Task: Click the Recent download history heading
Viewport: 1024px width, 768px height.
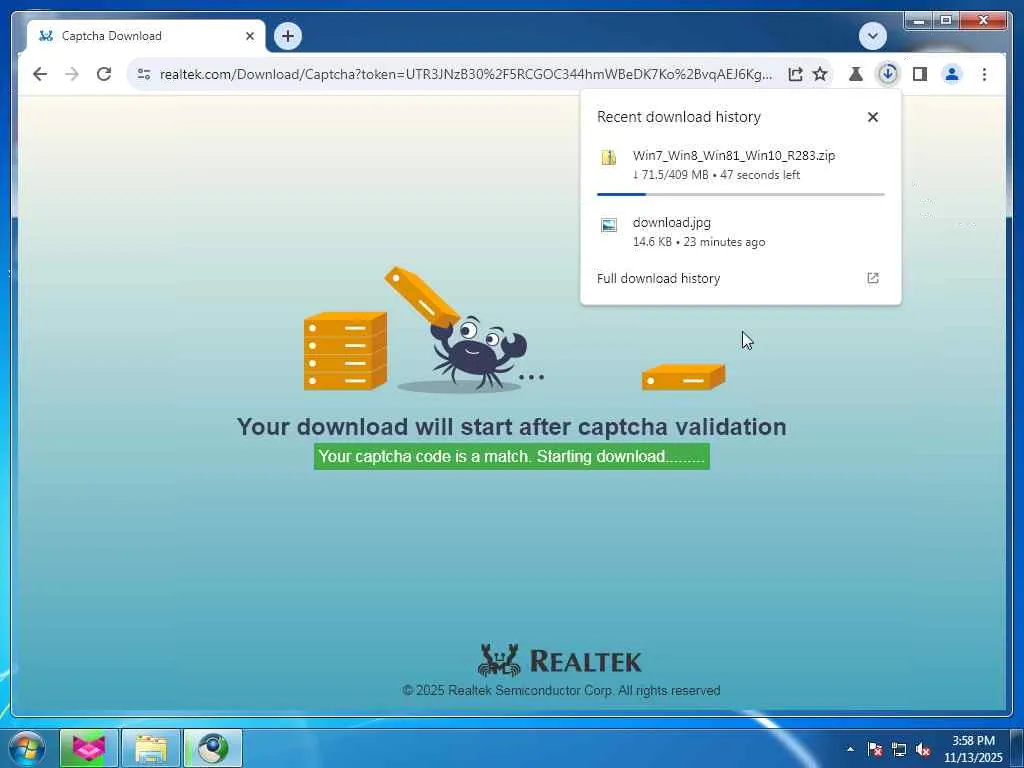Action: pos(679,117)
